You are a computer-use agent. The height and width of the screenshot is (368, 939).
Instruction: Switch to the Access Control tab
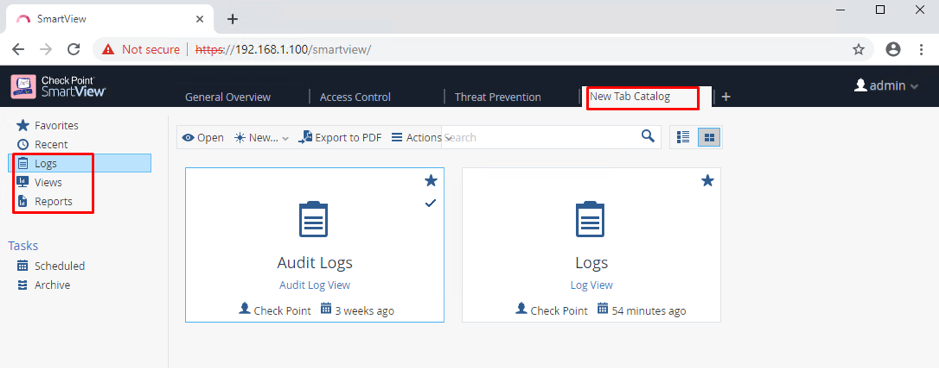[x=355, y=97]
